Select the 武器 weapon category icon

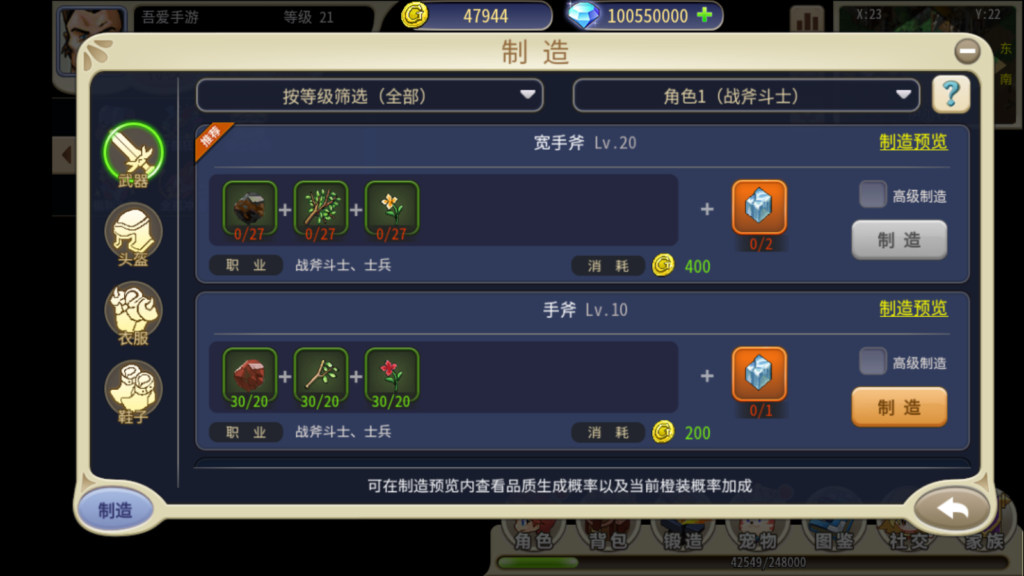tap(133, 154)
